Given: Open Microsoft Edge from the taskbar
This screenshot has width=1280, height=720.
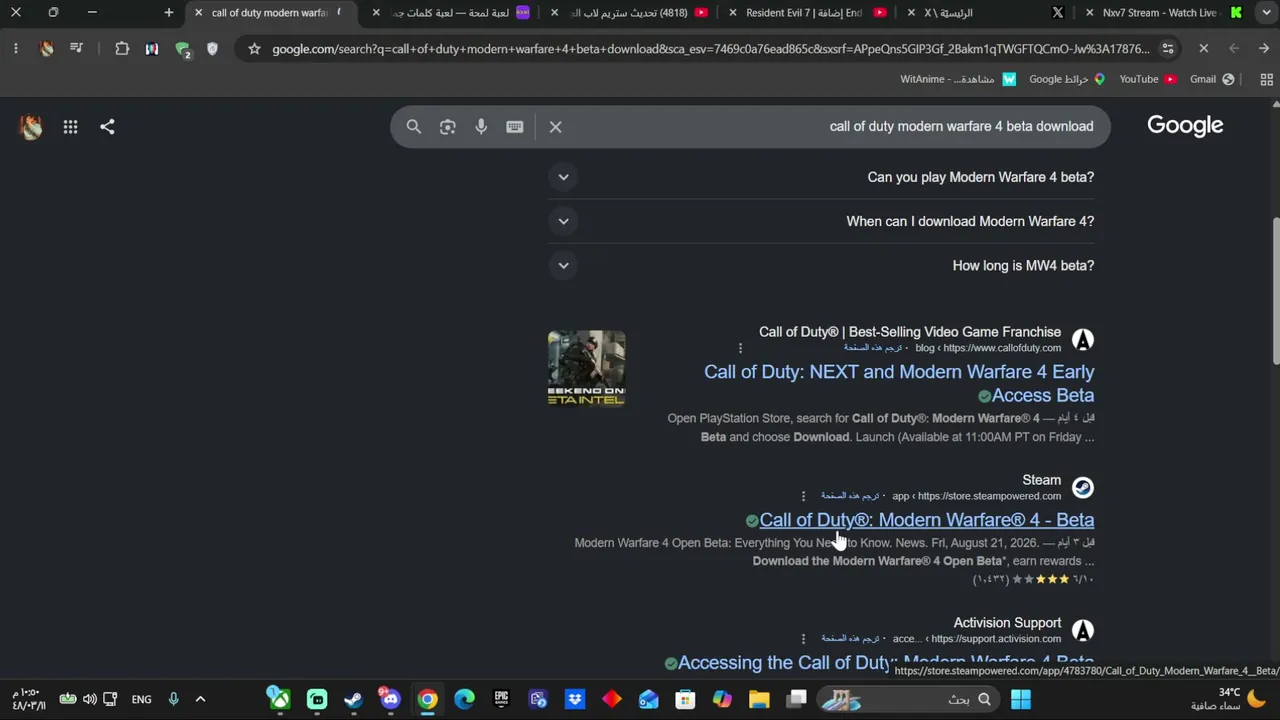Looking at the screenshot, I should coord(464,700).
